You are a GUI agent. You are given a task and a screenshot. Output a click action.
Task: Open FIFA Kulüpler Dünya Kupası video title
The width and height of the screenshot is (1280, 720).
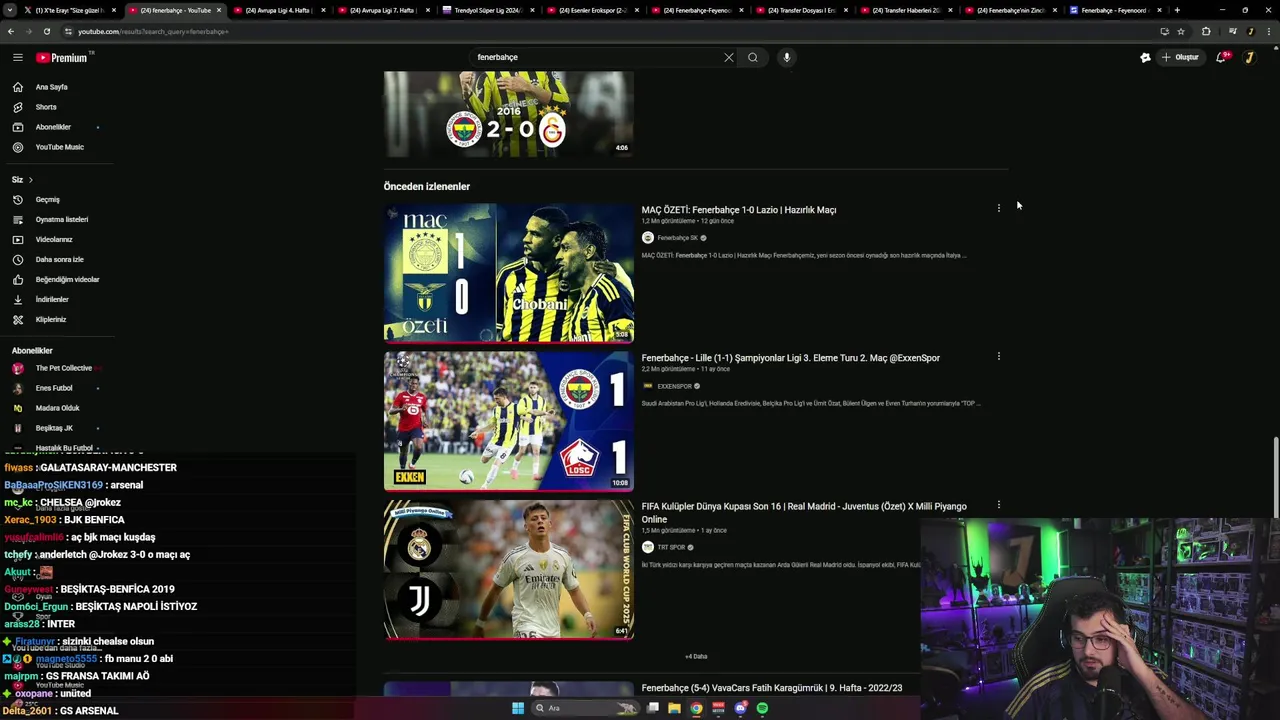coord(804,513)
